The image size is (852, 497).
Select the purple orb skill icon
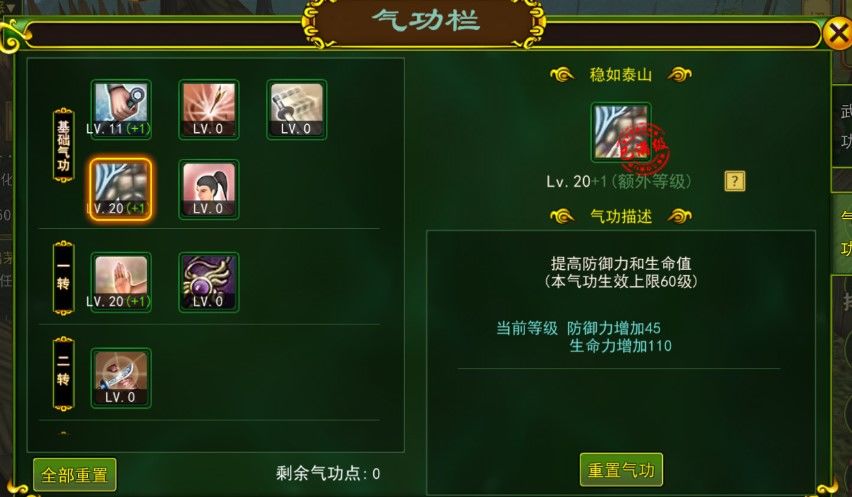click(209, 282)
